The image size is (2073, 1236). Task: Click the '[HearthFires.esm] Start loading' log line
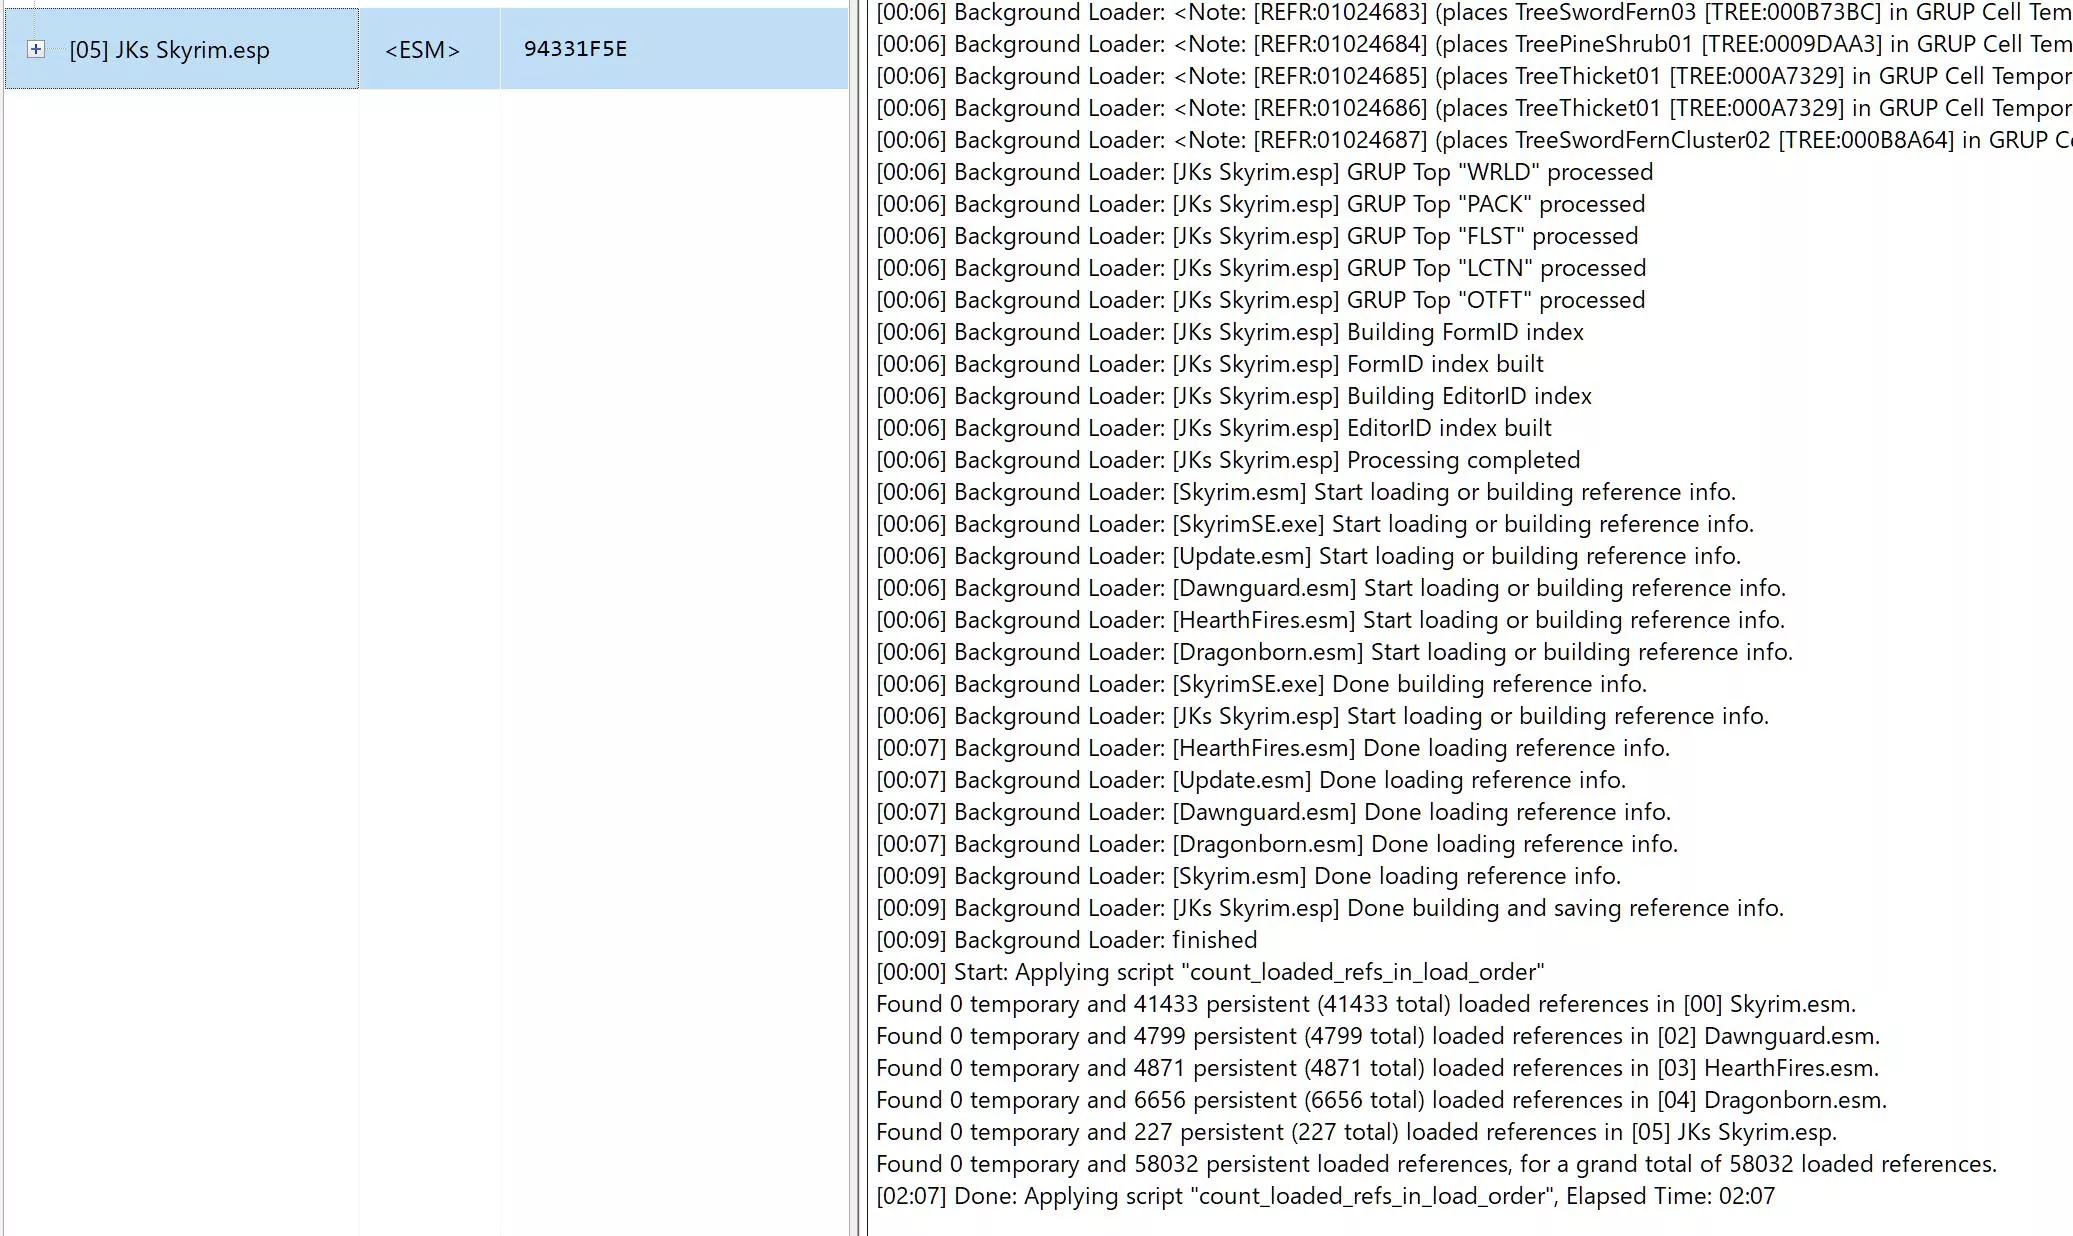pos(1330,620)
